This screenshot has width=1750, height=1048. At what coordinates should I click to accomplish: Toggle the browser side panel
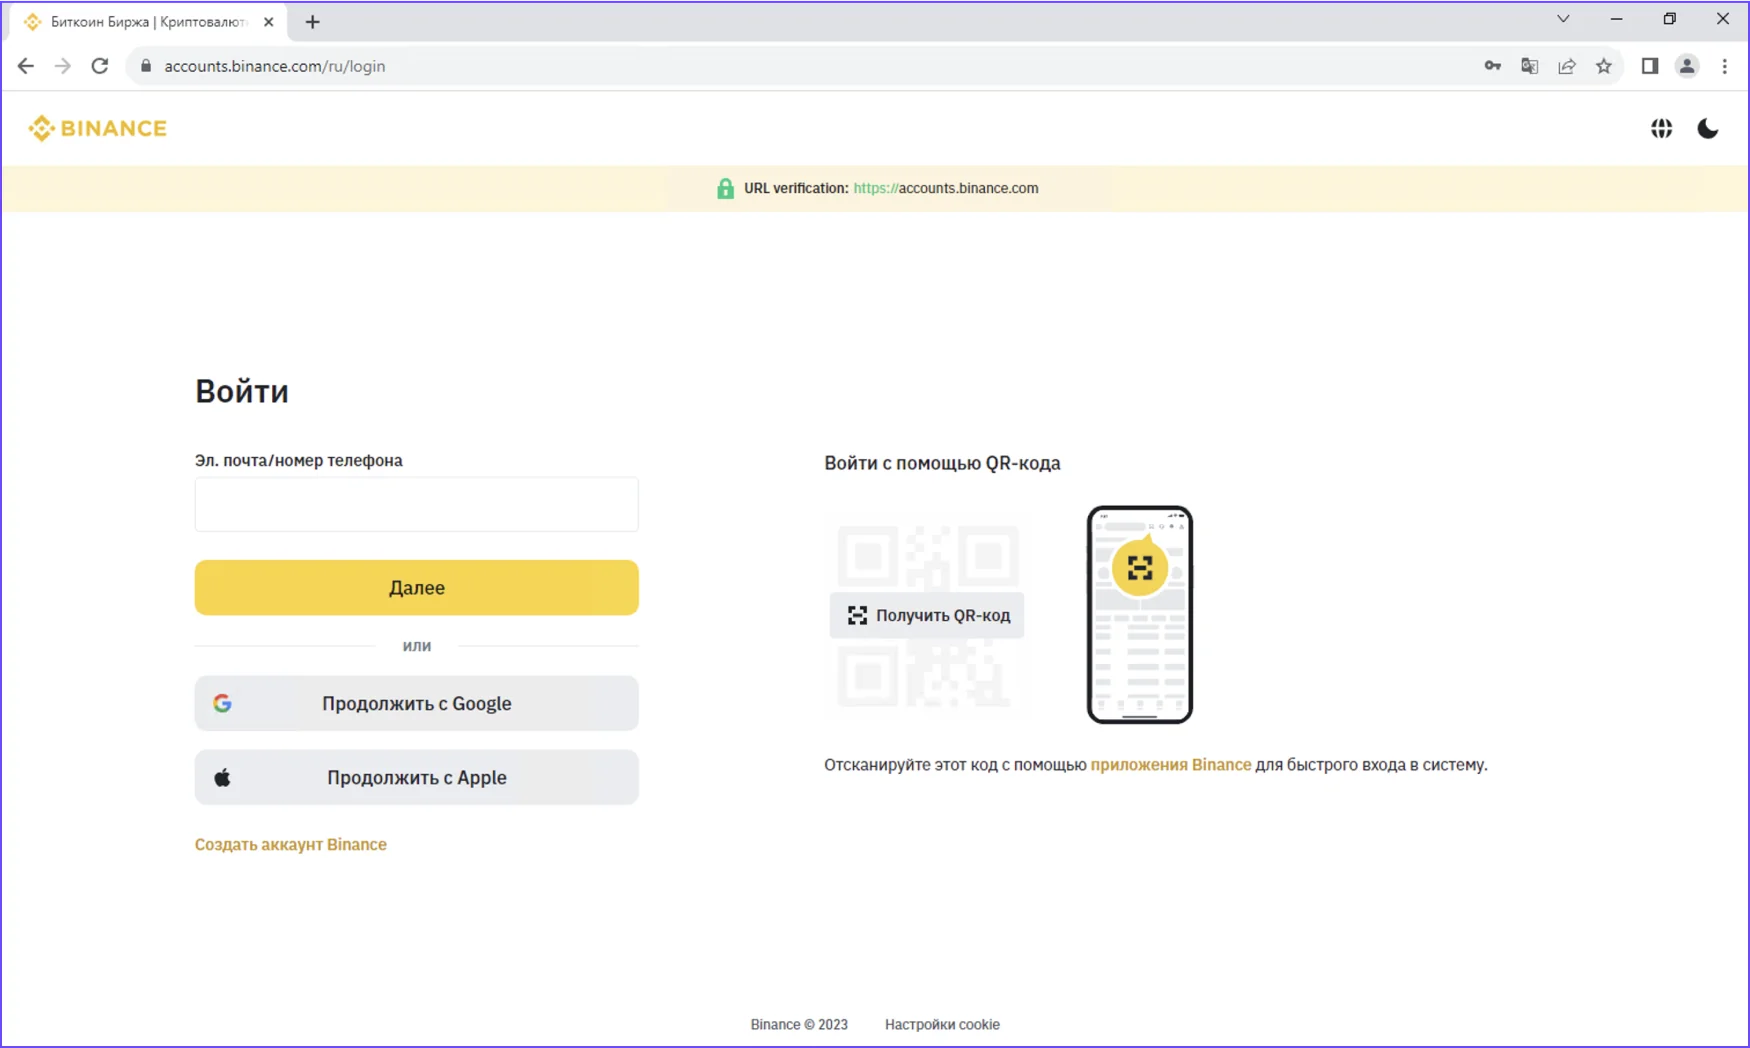(x=1649, y=66)
